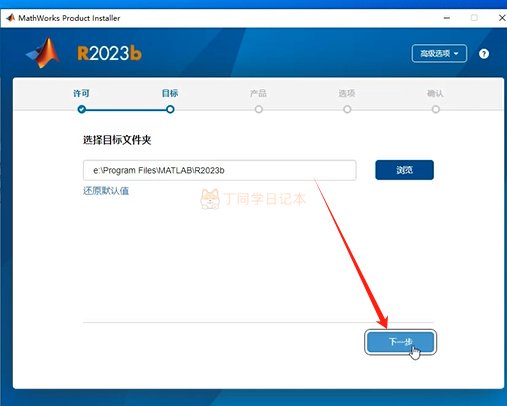The width and height of the screenshot is (507, 406).
Task: Click the 选择目标文件夹 heading
Action: [x=117, y=140]
